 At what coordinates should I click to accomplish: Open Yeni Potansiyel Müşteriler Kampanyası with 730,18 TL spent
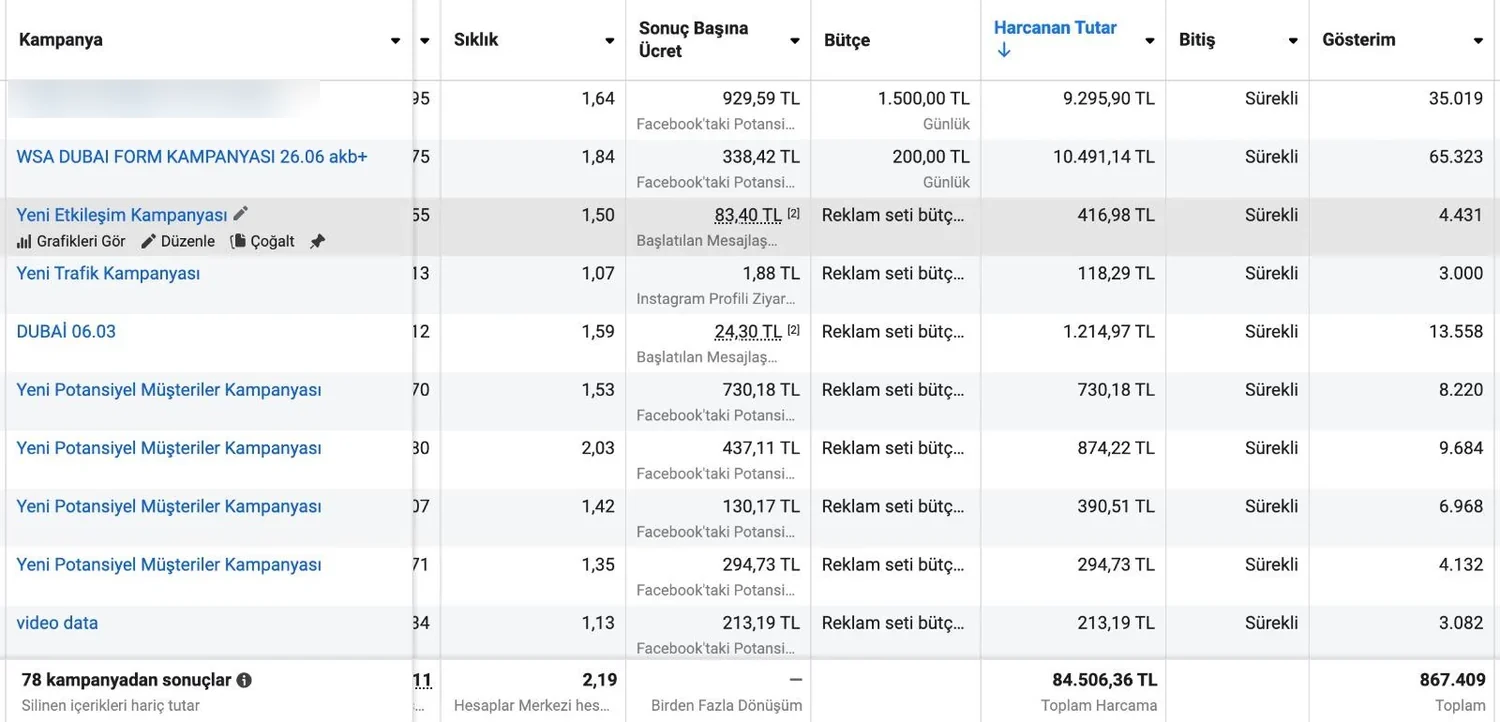[169, 389]
